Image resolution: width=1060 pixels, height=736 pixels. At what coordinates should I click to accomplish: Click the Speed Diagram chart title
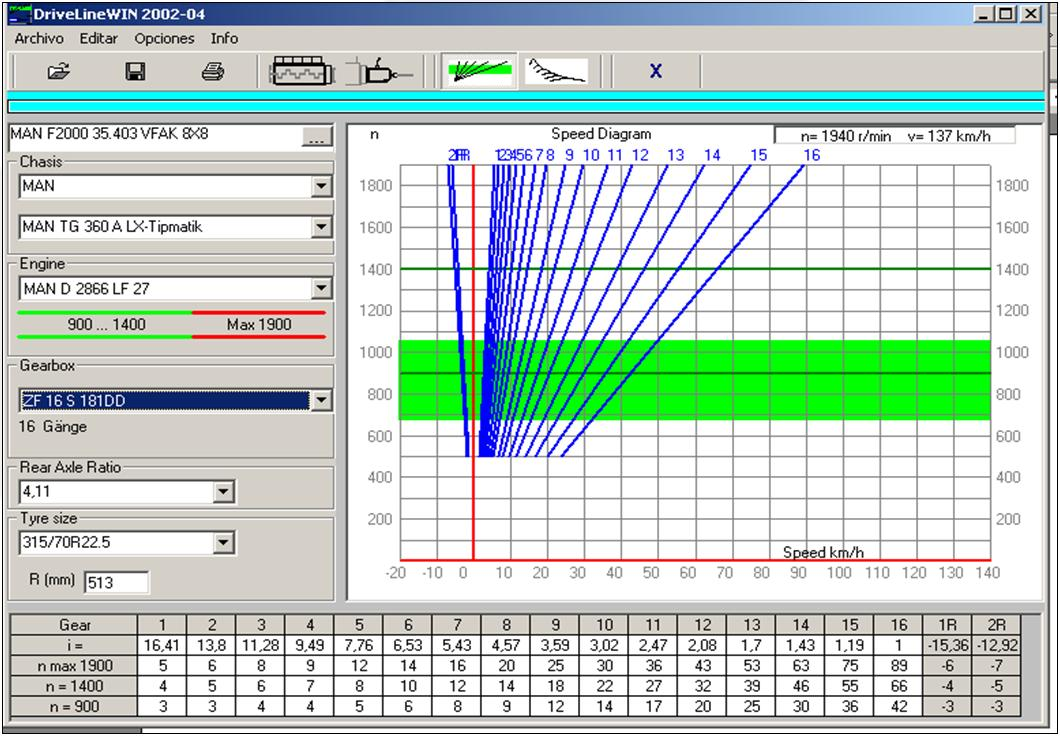tap(601, 134)
